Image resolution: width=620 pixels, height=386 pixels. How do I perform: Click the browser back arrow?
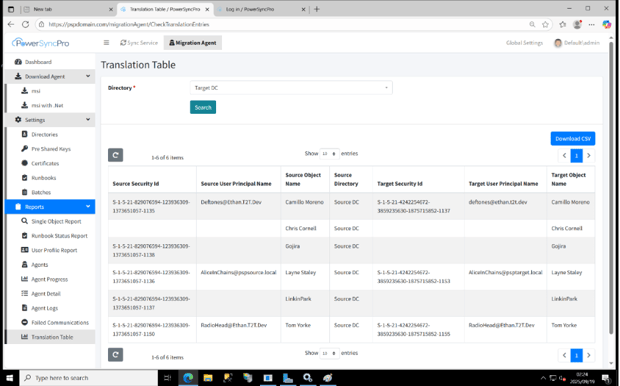pyautogui.click(x=11, y=24)
